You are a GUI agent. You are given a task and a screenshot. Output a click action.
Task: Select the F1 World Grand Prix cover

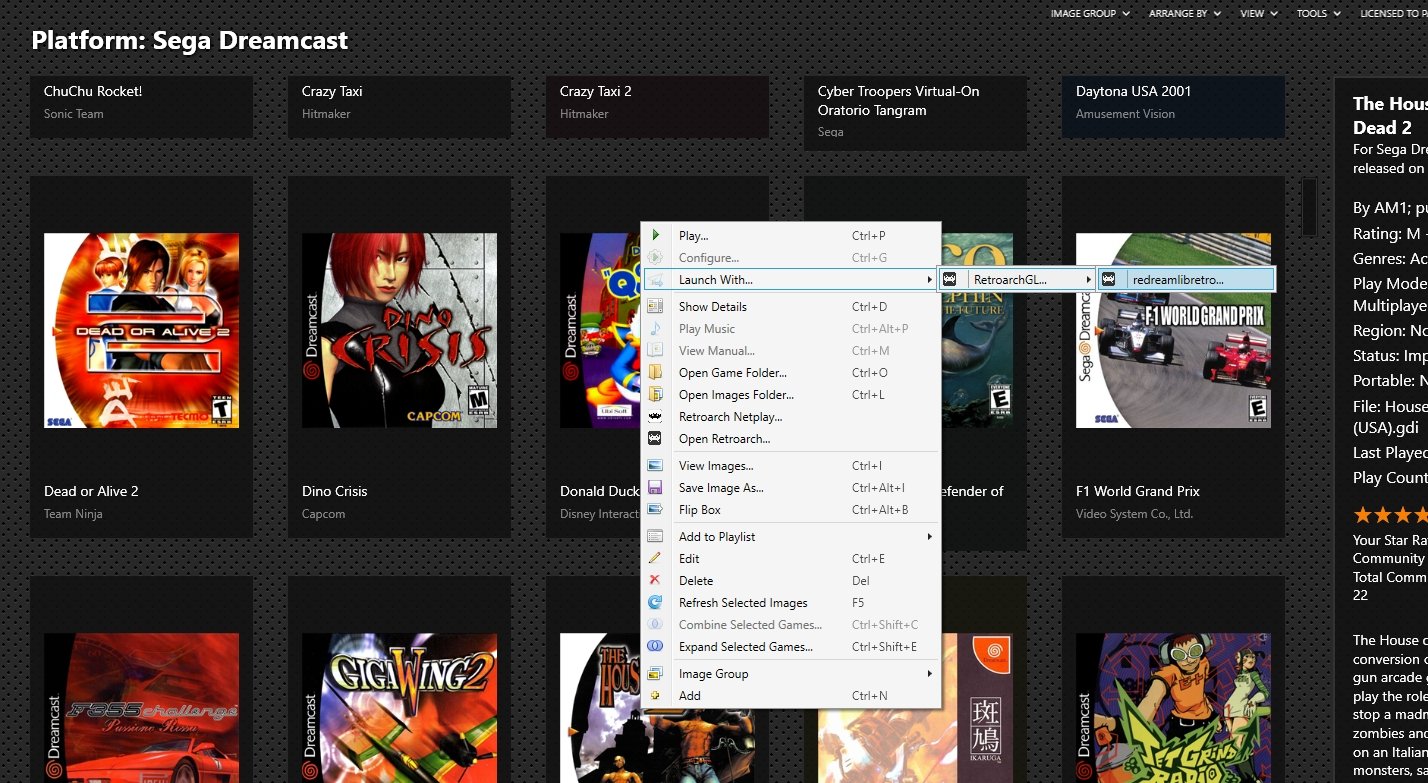pos(1173,331)
